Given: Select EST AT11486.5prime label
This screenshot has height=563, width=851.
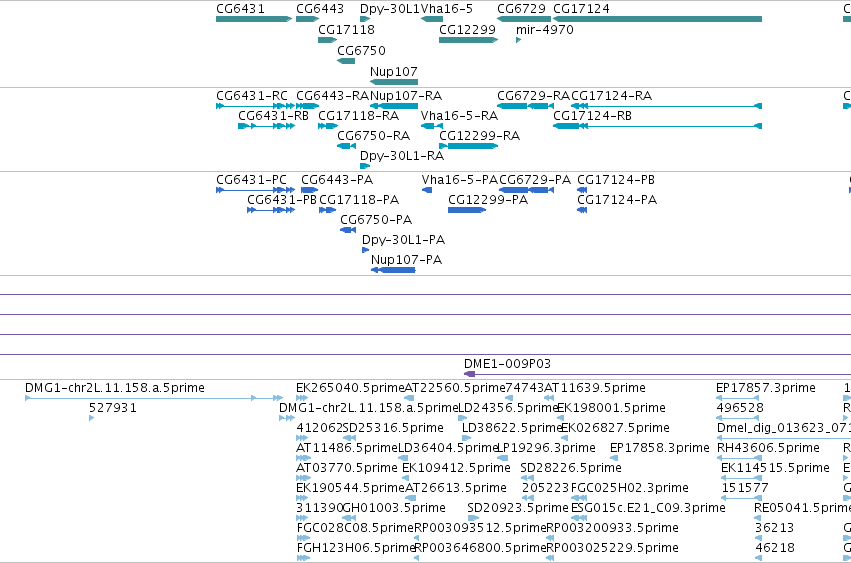Looking at the screenshot, I should (347, 448).
